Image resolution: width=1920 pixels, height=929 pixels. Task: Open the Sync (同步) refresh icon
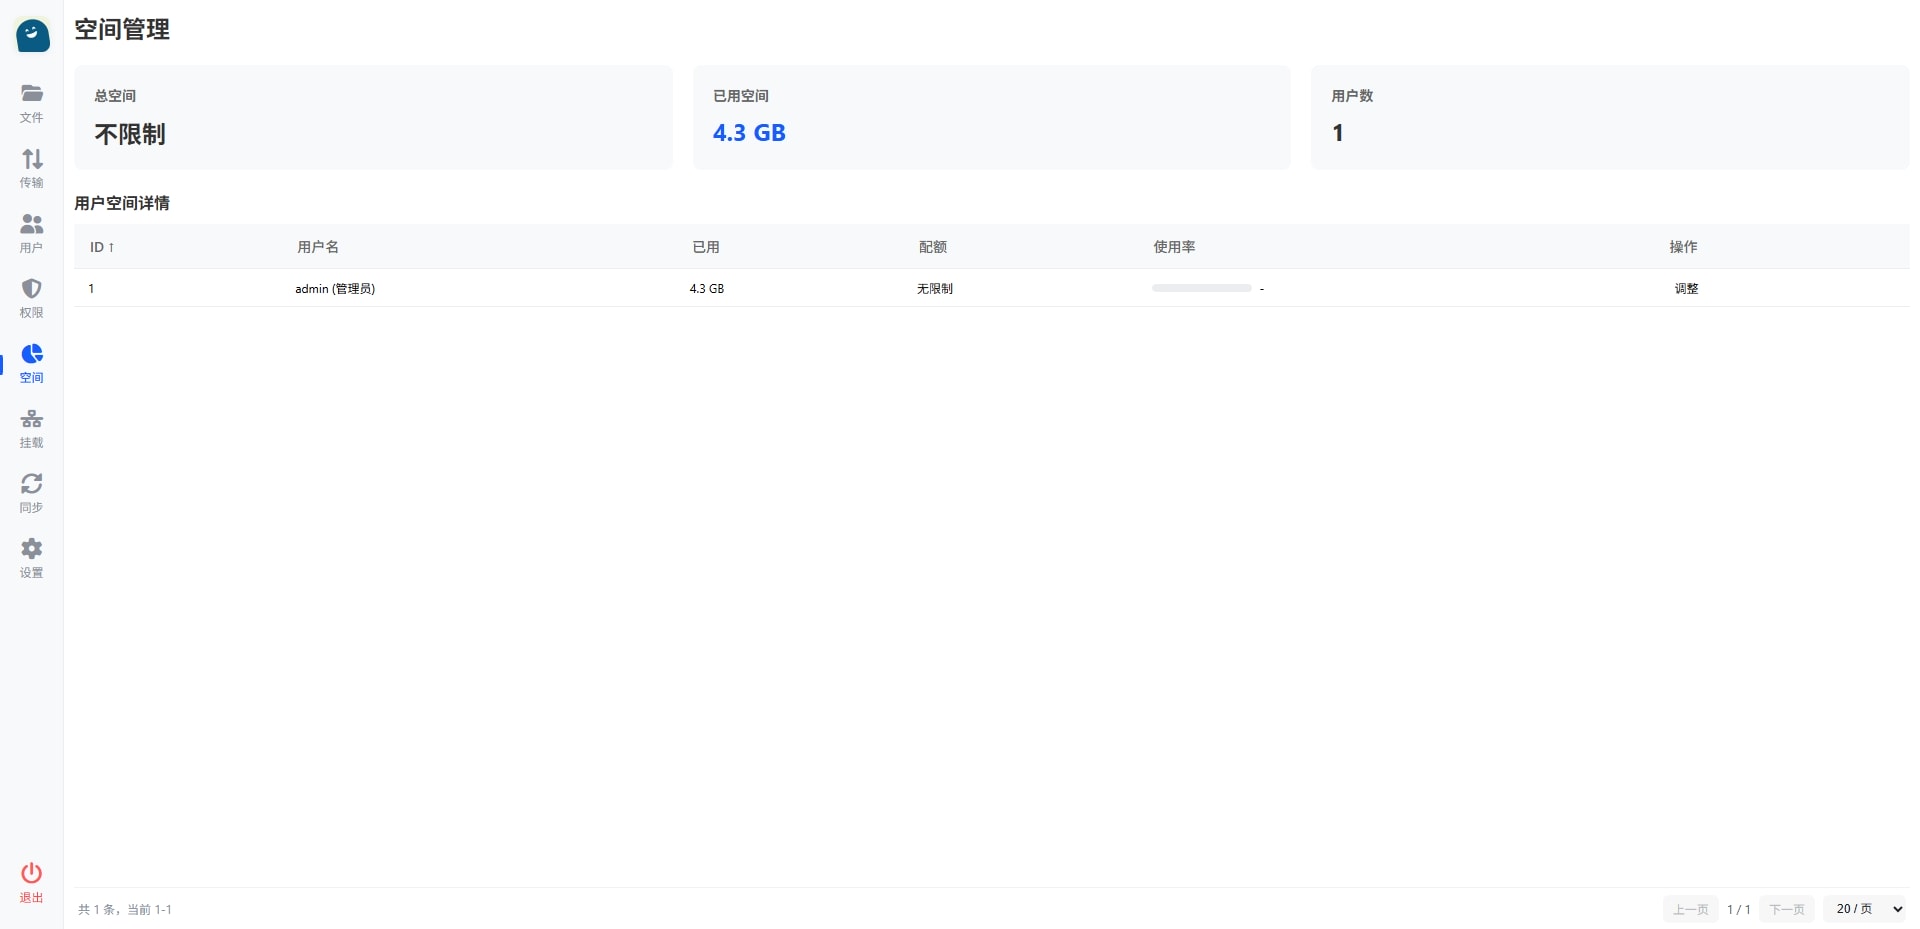32,484
